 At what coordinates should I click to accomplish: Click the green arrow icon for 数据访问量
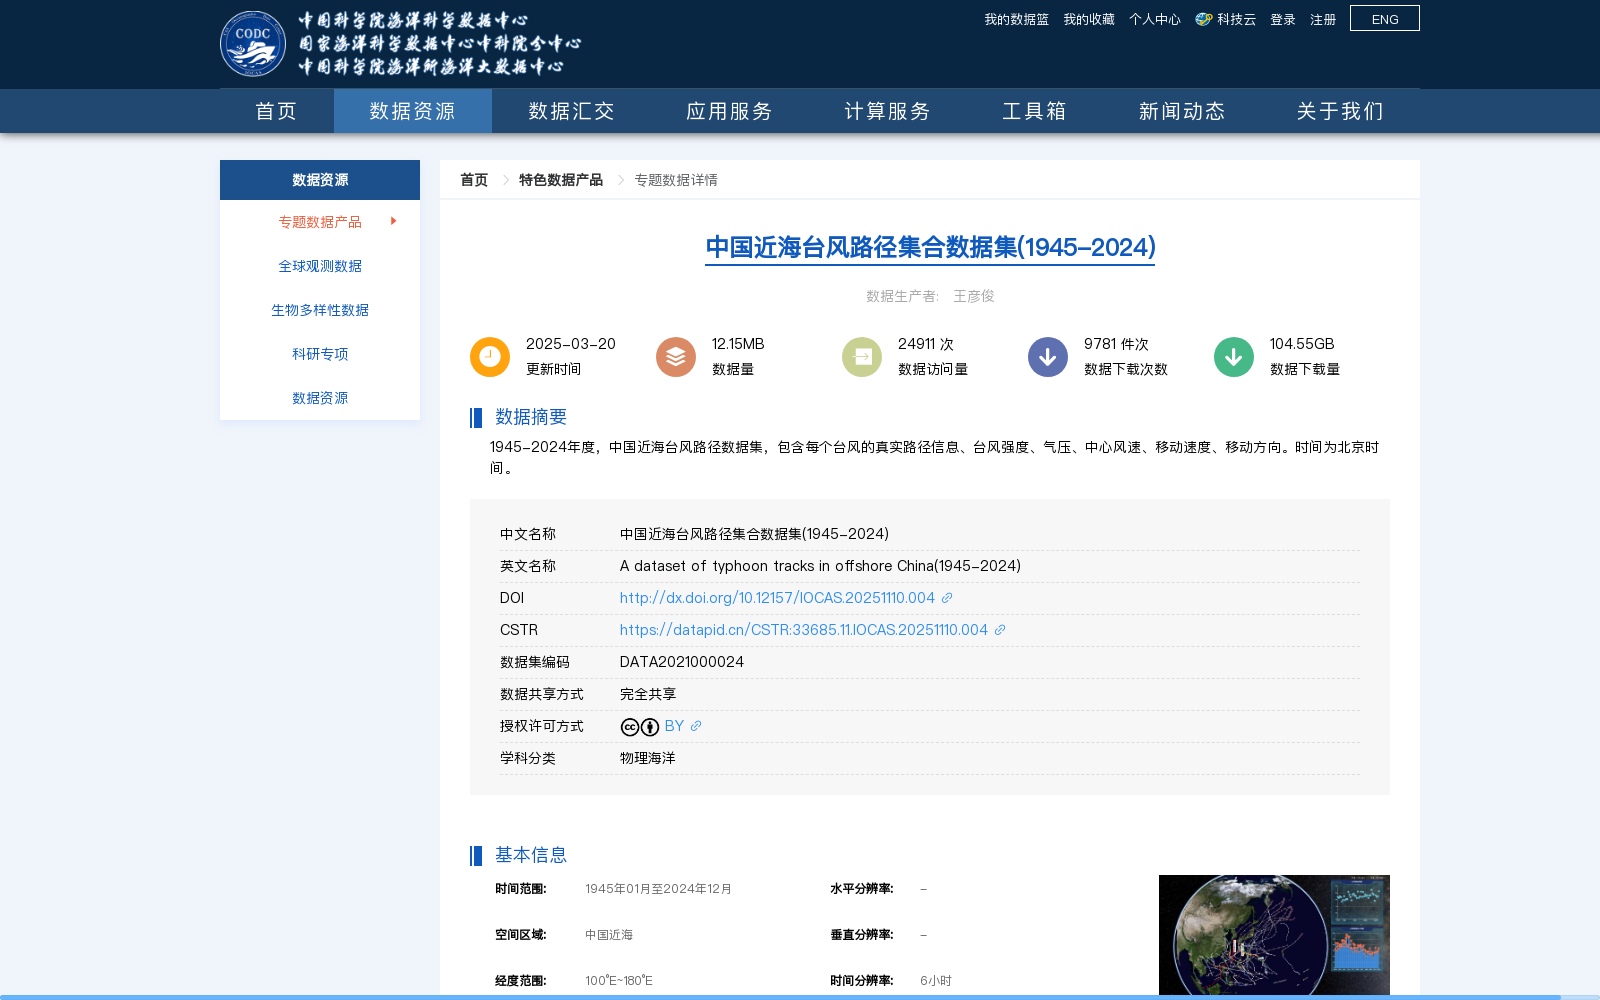[x=861, y=356]
